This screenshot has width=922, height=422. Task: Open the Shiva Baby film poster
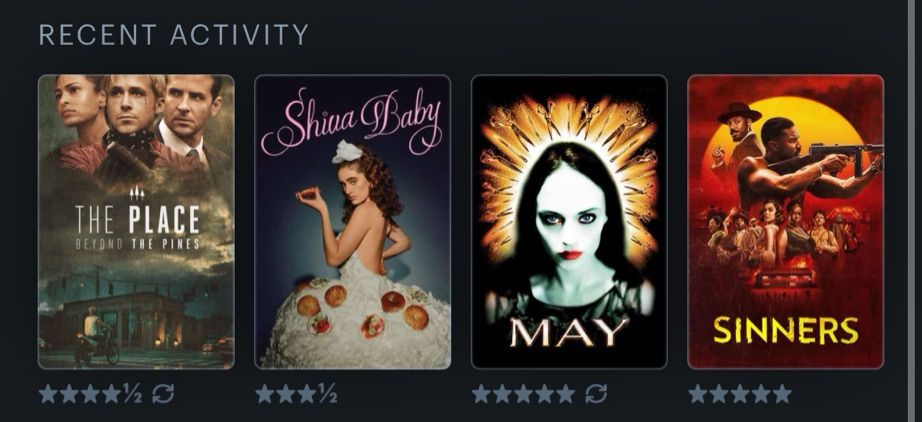(x=352, y=222)
